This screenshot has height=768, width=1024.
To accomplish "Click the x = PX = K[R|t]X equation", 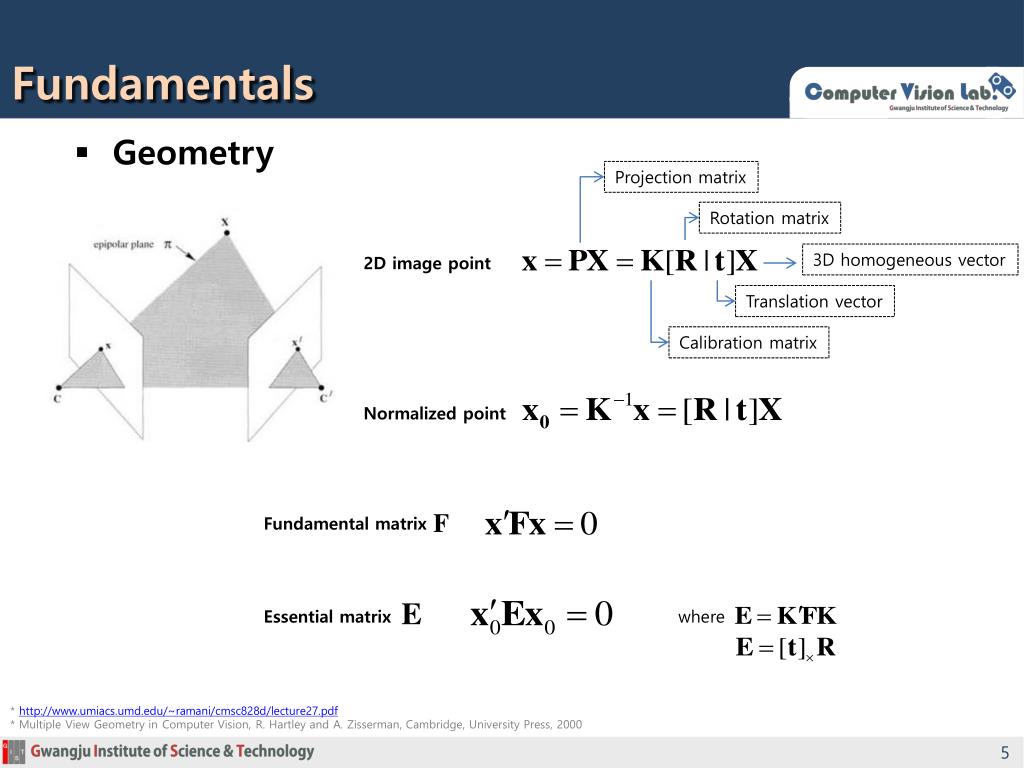I will (x=640, y=261).
